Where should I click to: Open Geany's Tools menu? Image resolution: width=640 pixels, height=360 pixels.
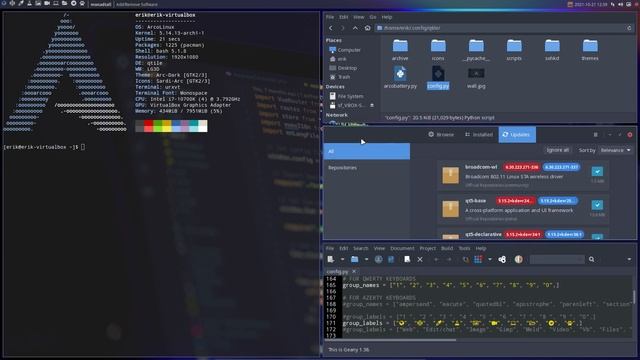(x=464, y=248)
